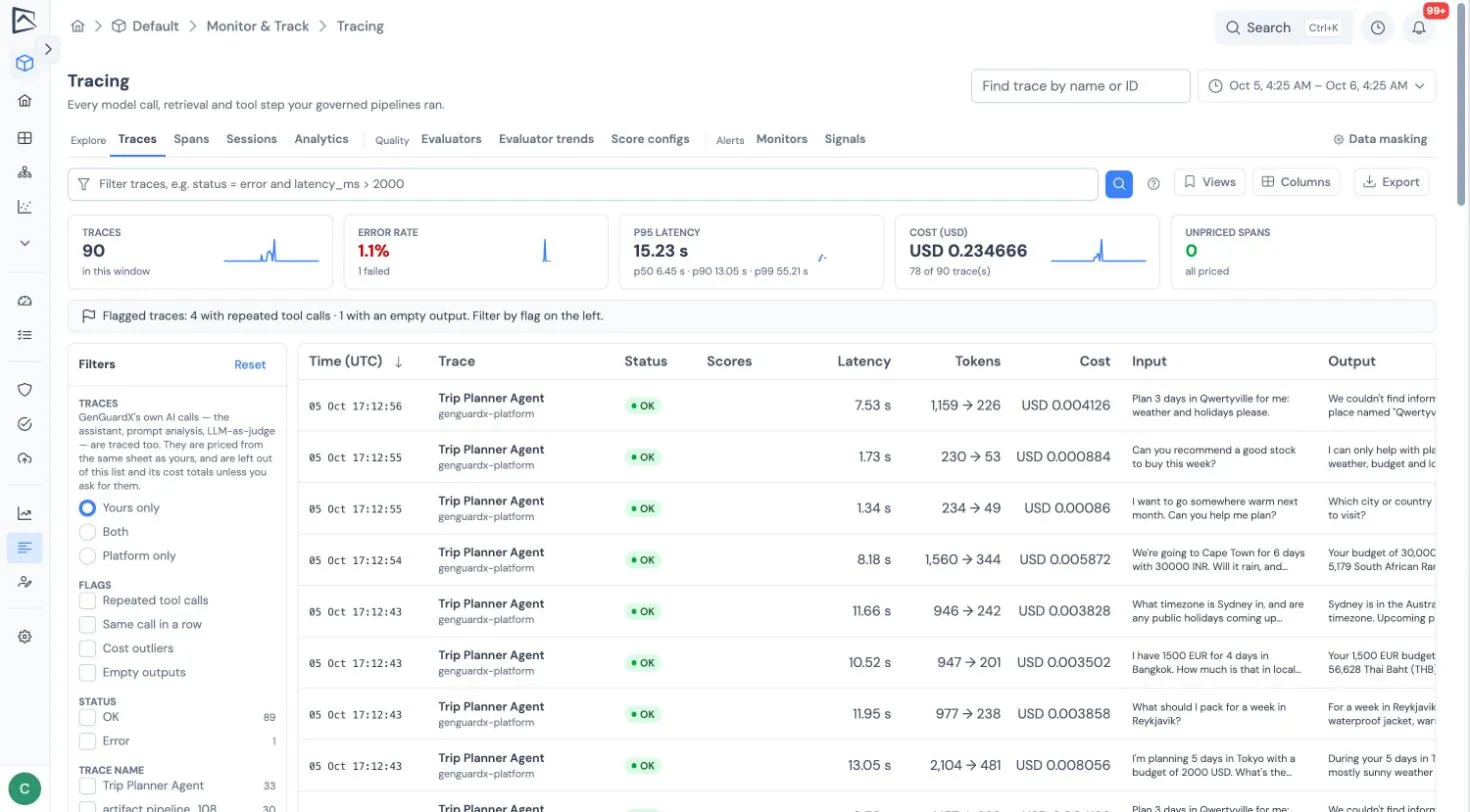Open the cube icon in left sidebar
1470x812 pixels.
(x=25, y=64)
